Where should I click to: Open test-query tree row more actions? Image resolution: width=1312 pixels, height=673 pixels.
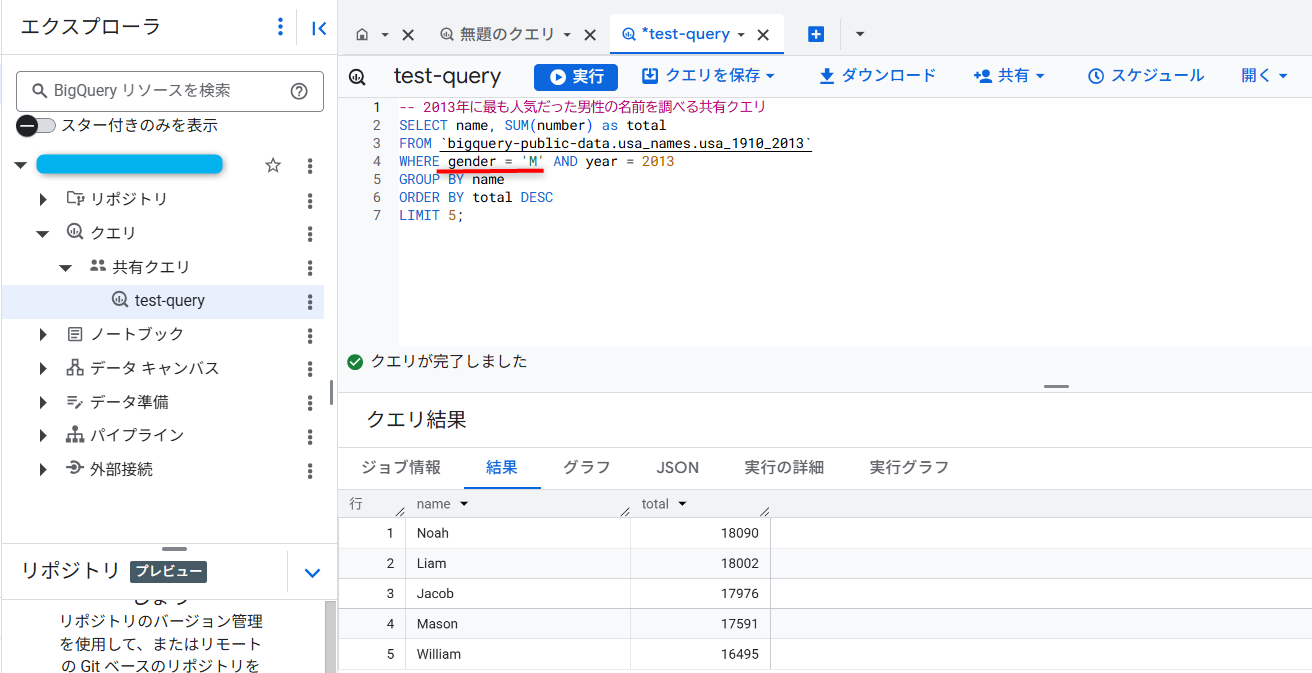(x=310, y=301)
